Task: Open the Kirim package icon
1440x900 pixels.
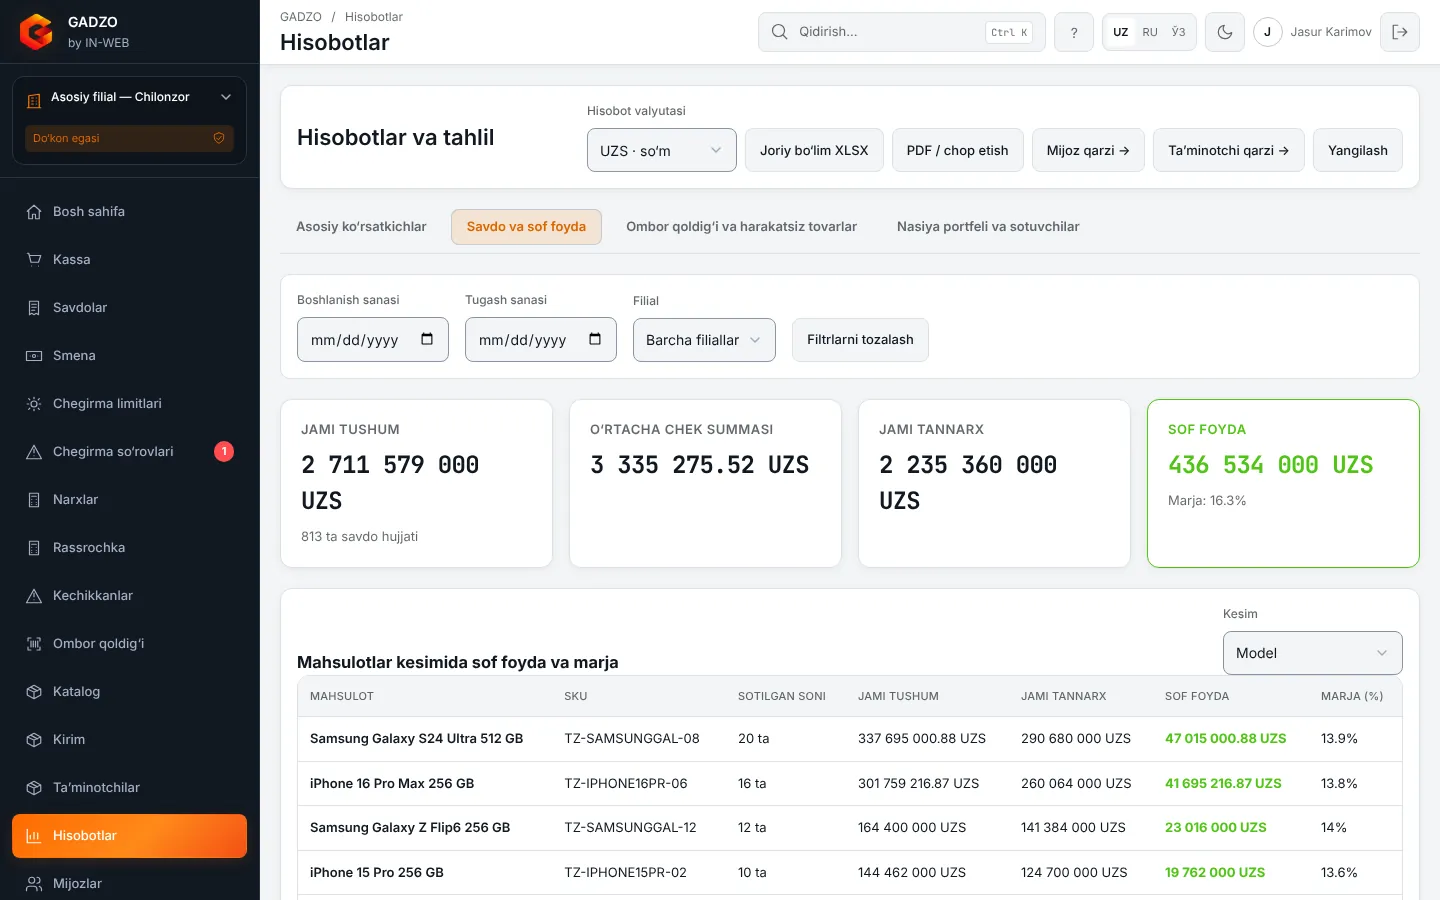Action: click(34, 740)
